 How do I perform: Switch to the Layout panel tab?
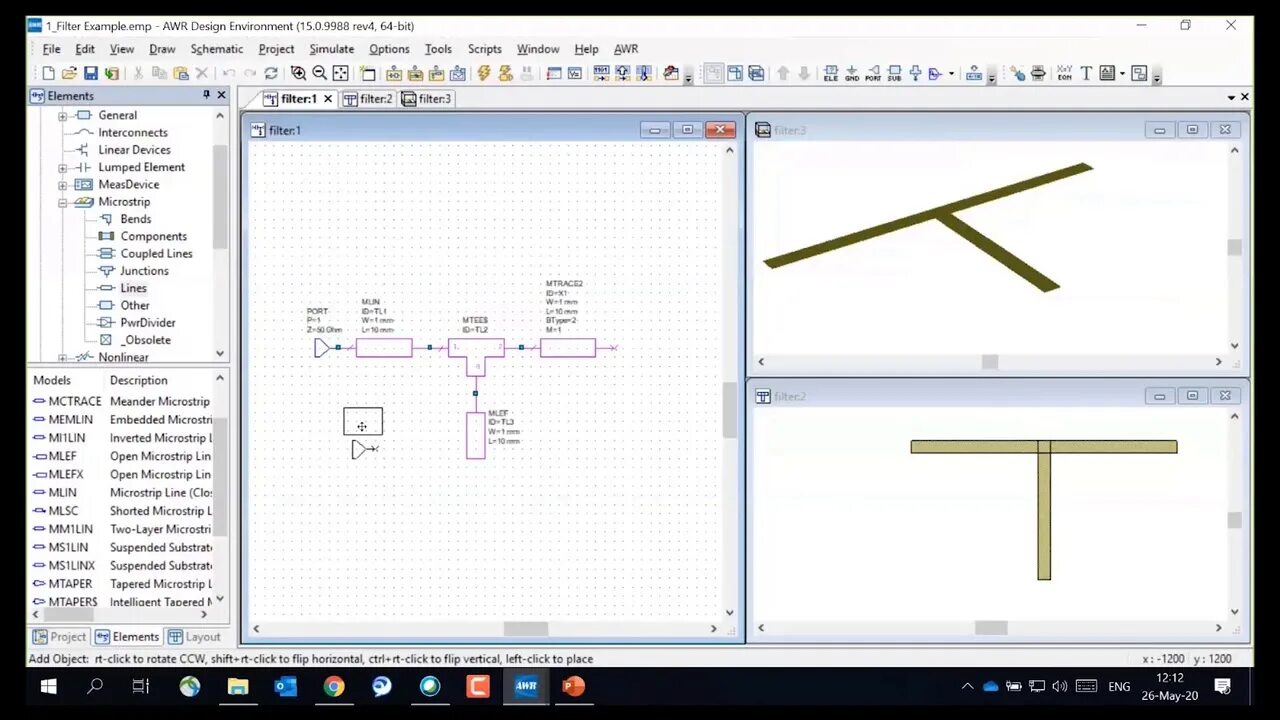pos(195,636)
